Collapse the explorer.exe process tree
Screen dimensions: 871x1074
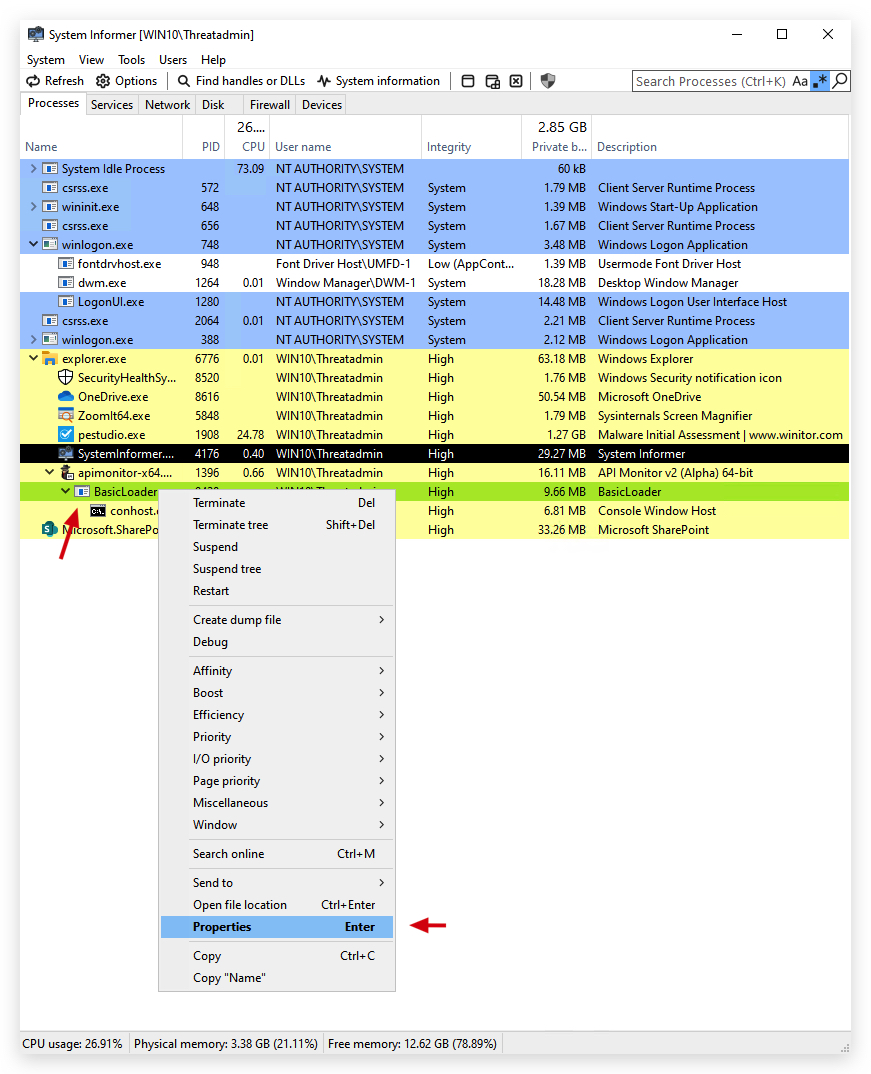(33, 358)
